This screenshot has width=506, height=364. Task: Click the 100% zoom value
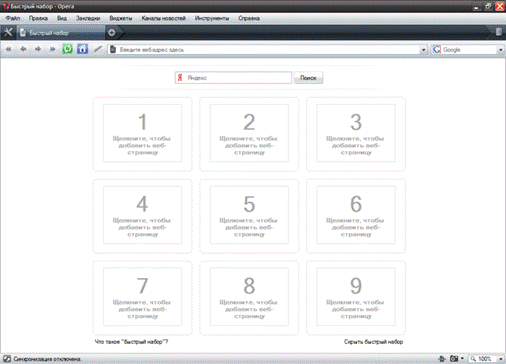[485, 359]
